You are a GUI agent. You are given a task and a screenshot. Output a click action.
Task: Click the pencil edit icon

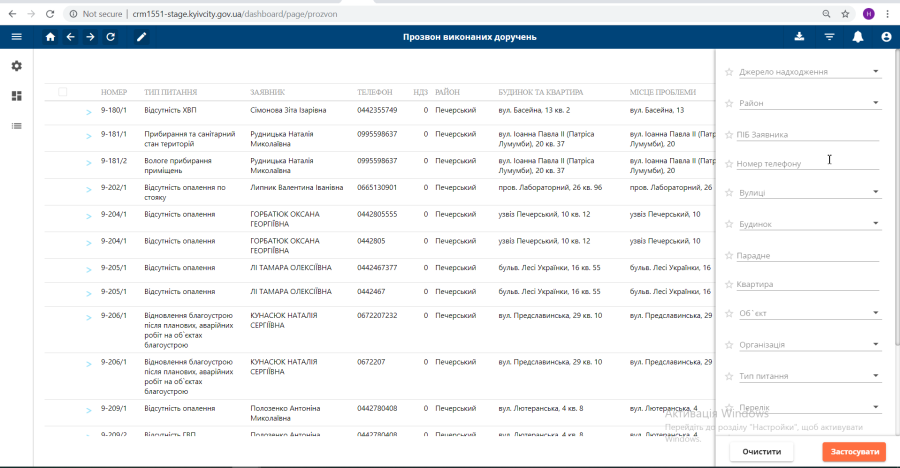click(141, 37)
